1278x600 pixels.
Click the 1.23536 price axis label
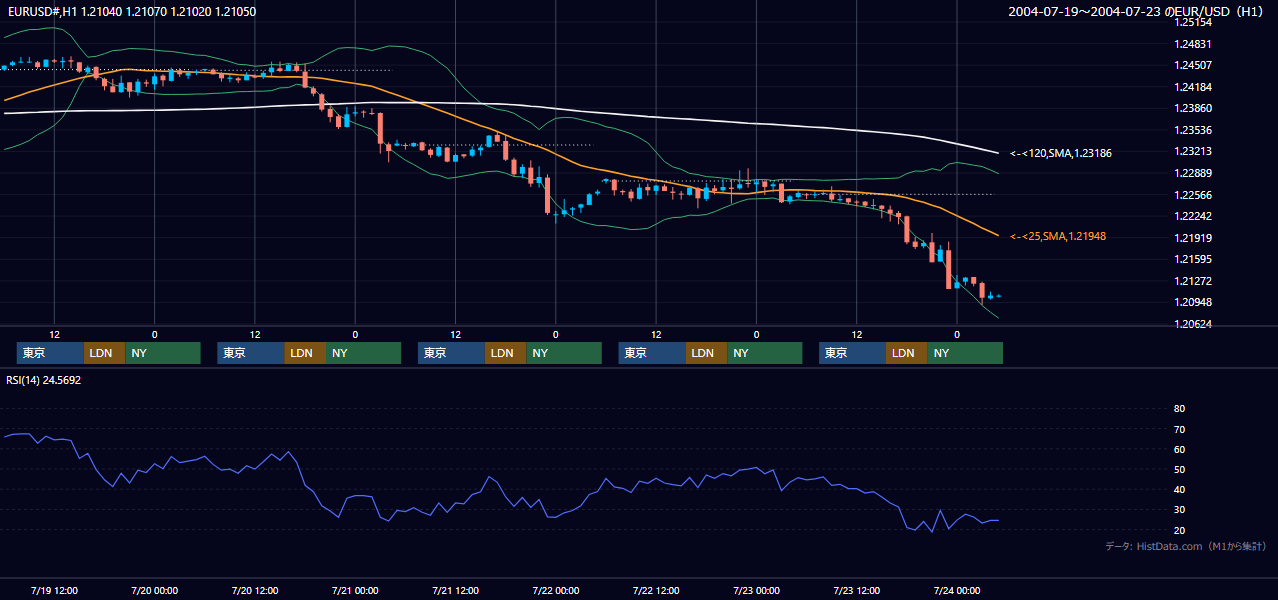point(1192,130)
